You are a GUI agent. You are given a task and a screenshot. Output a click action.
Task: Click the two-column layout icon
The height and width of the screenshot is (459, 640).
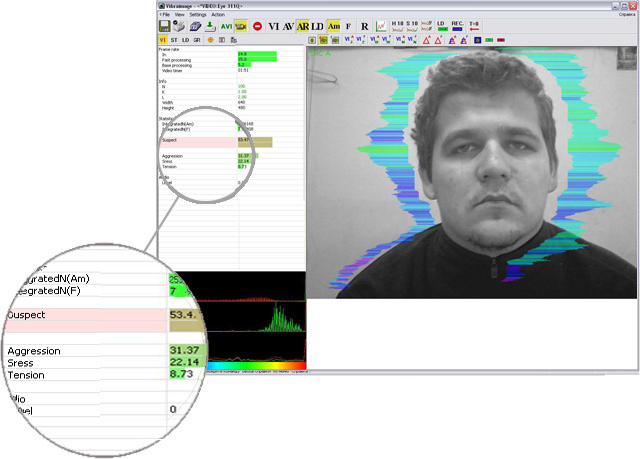coord(222,40)
